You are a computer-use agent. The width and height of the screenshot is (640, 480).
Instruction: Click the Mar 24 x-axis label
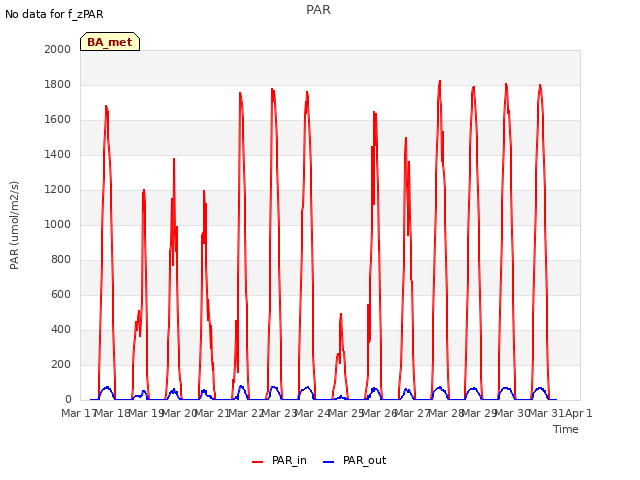point(312,413)
